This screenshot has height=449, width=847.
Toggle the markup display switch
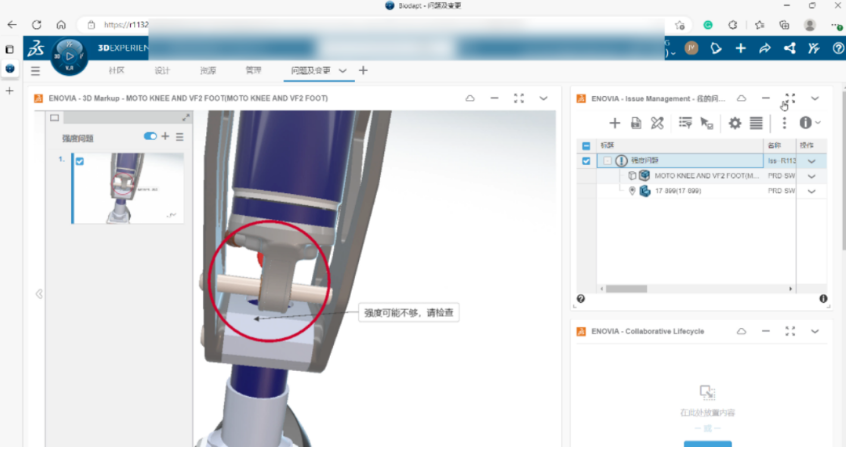tap(150, 137)
